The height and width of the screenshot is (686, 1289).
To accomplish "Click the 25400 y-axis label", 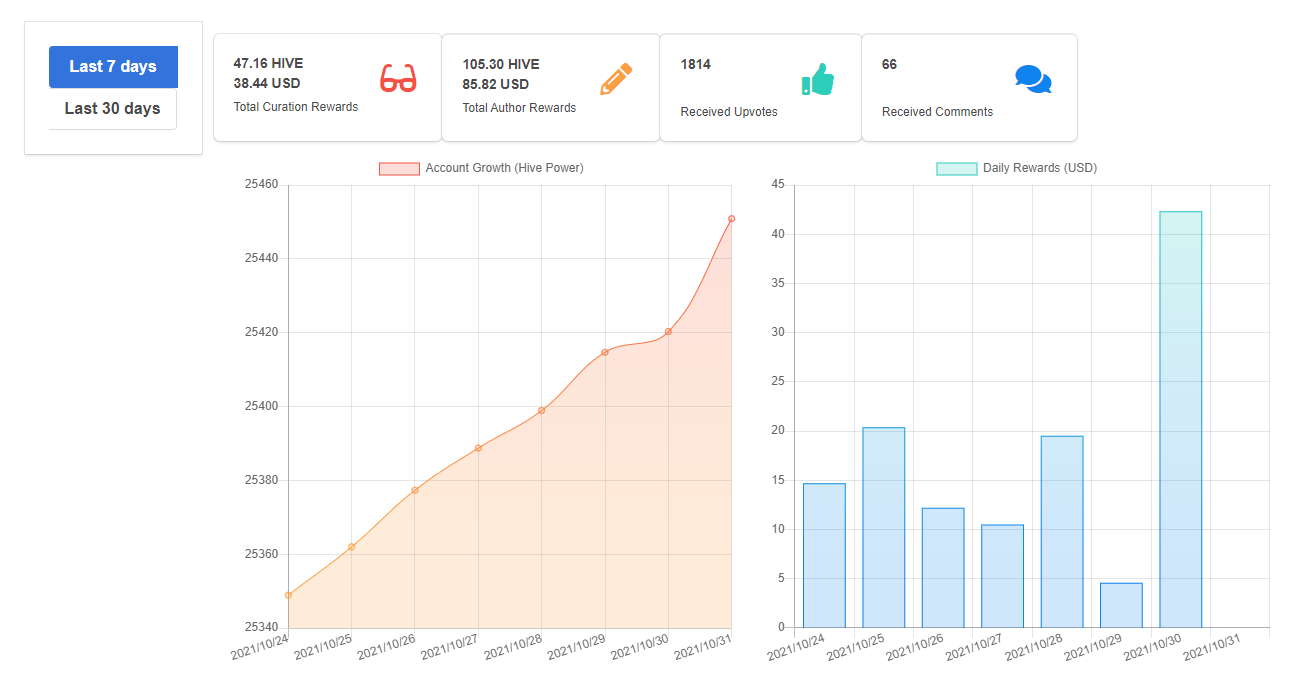I will coord(261,406).
